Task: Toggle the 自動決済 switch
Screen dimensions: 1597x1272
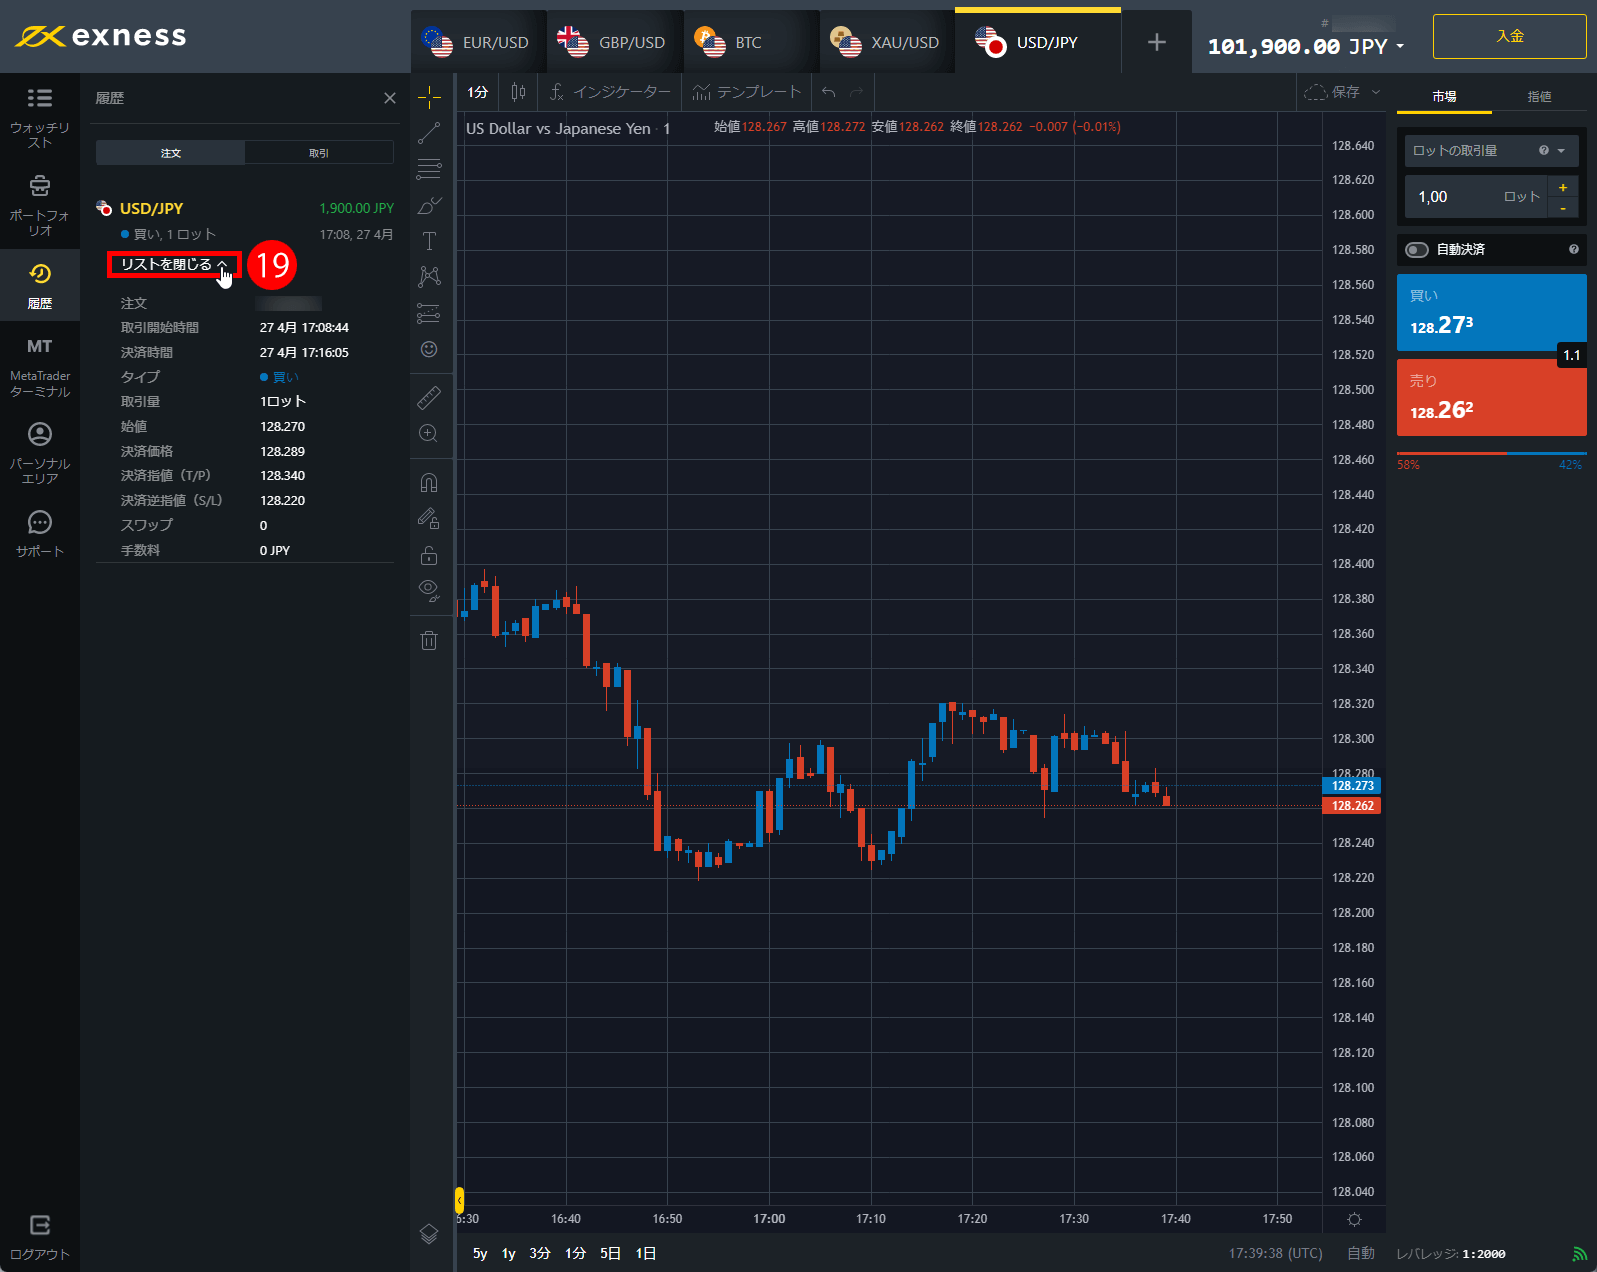Action: coord(1417,250)
